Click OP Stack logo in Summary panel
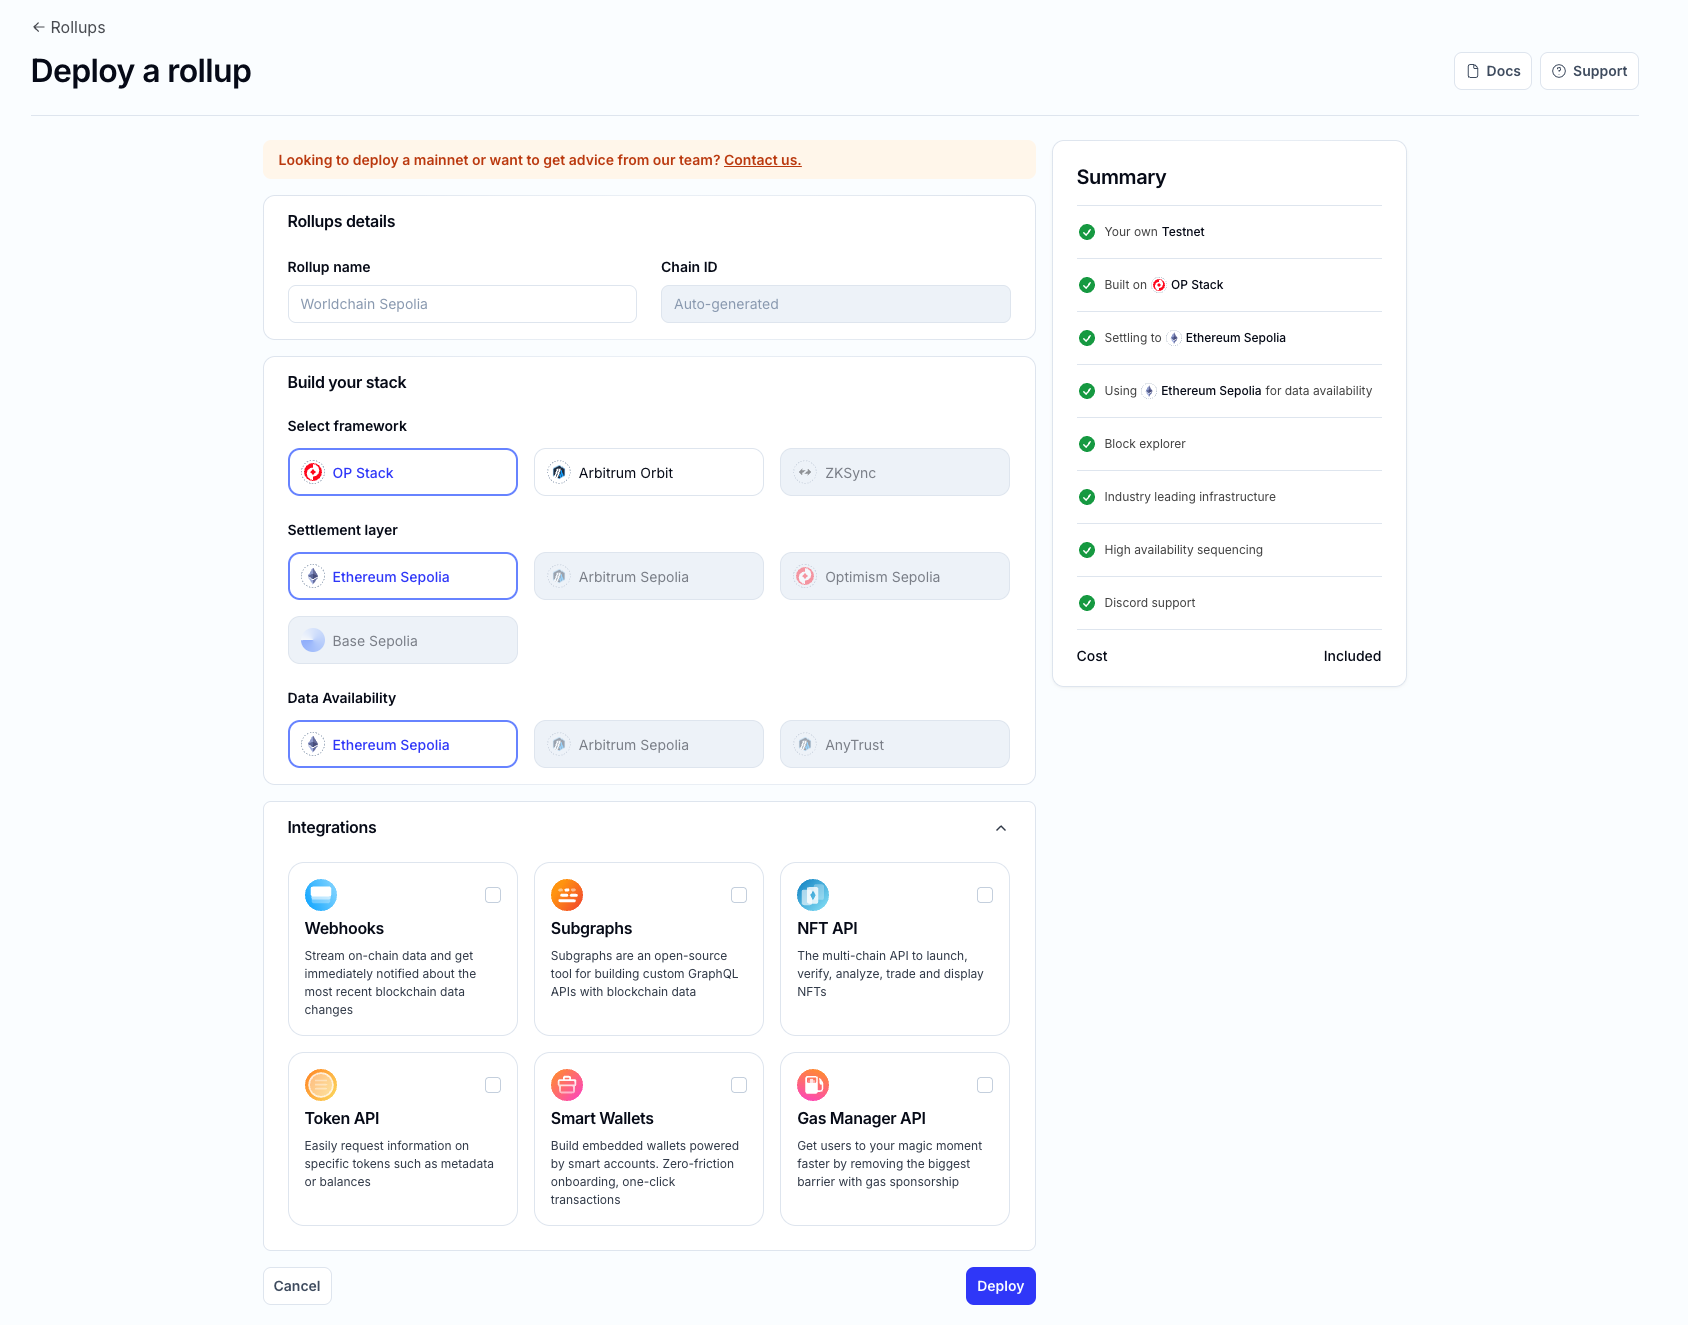1688x1325 pixels. [x=1159, y=285]
